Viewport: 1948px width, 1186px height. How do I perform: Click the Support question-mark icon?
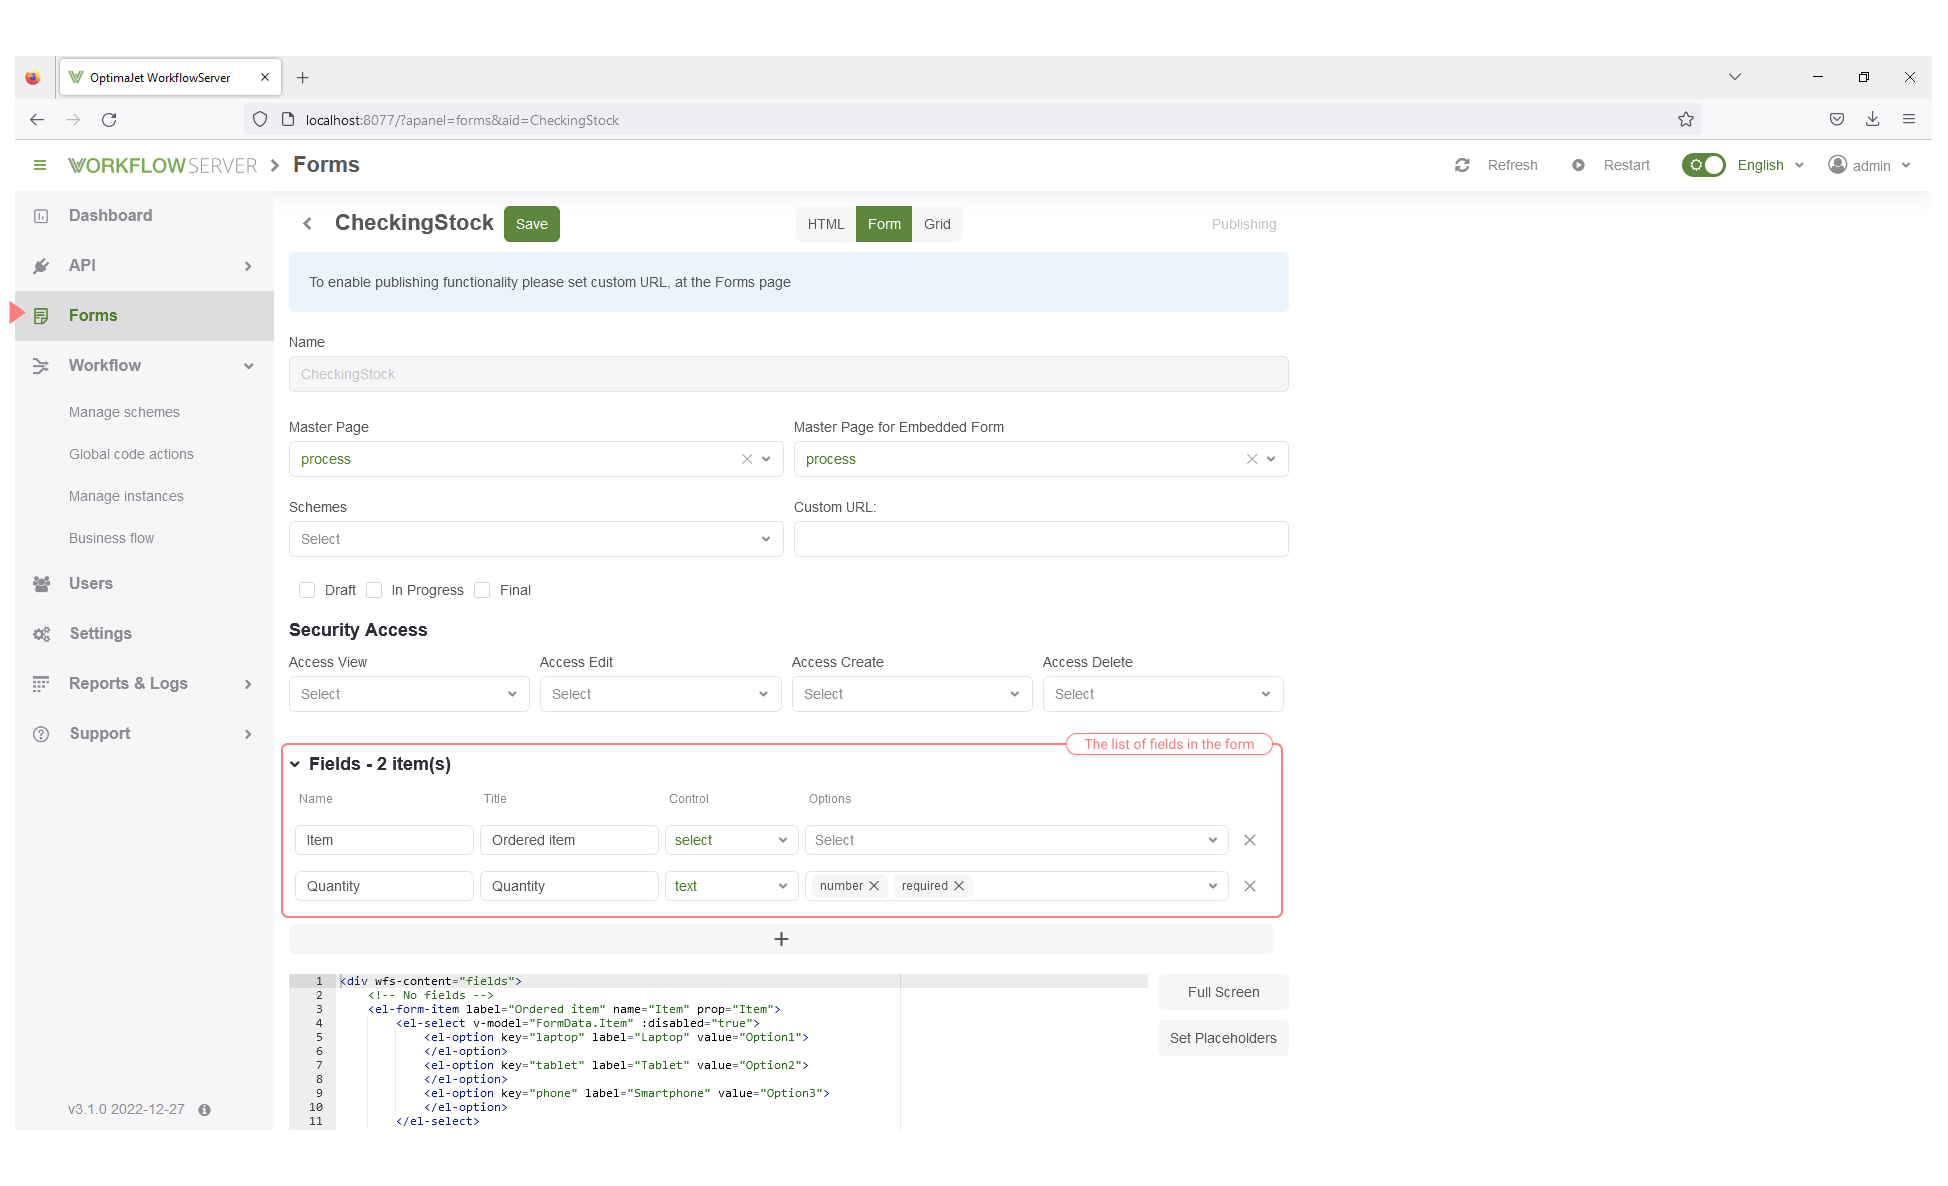[x=41, y=734]
